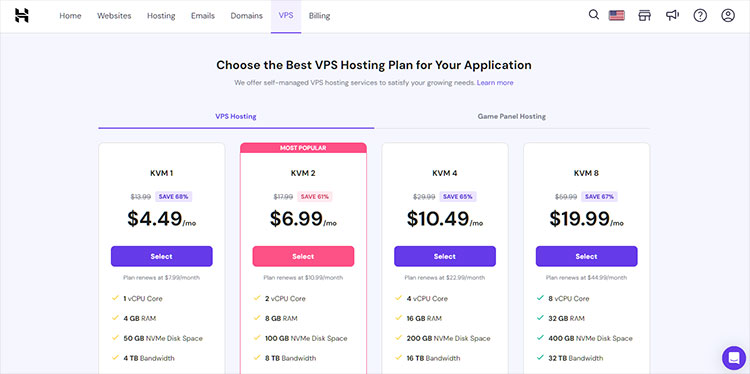Click the megaphone announcements icon
The image size is (750, 374).
673,15
